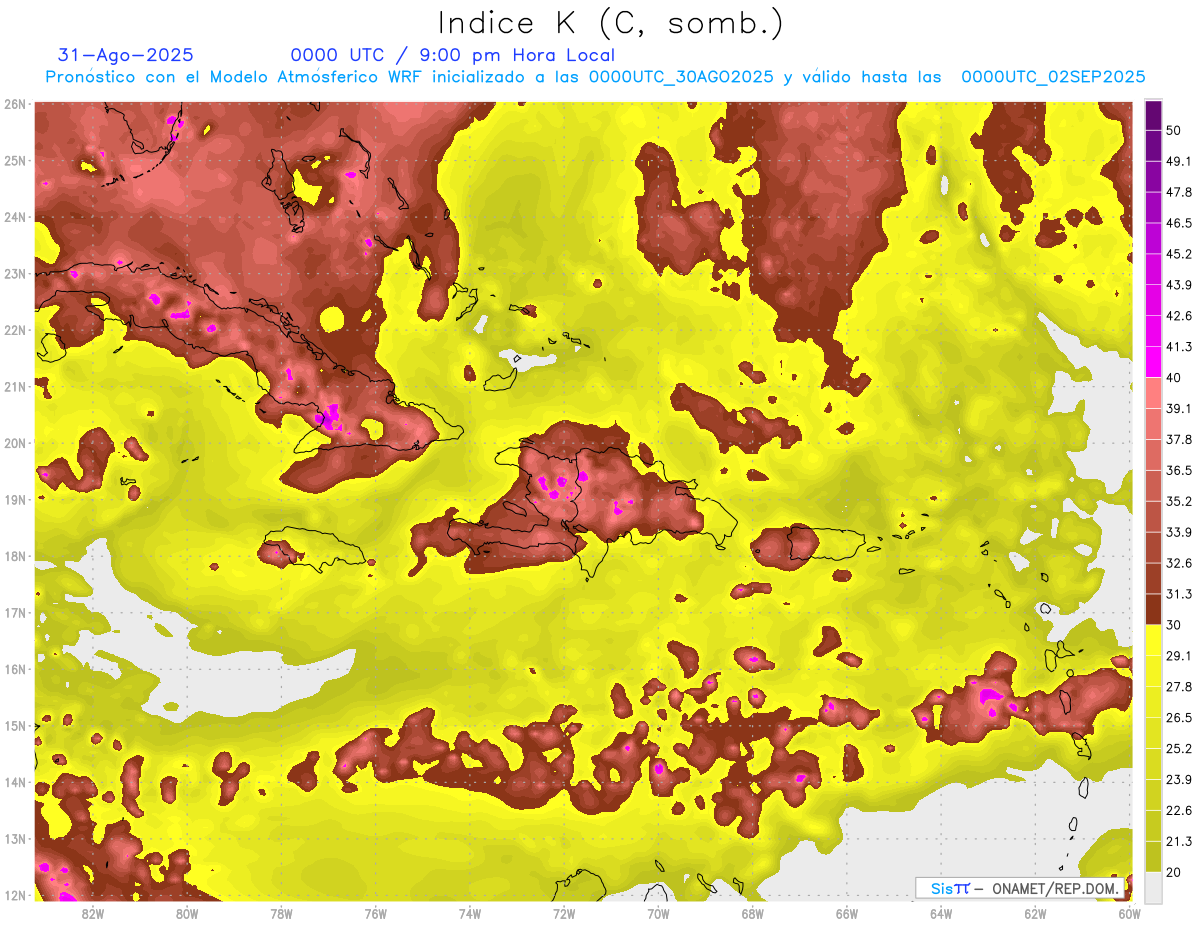This screenshot has width=1200, height=927.
Task: Click the latitude label '19N'
Action: [x=16, y=499]
